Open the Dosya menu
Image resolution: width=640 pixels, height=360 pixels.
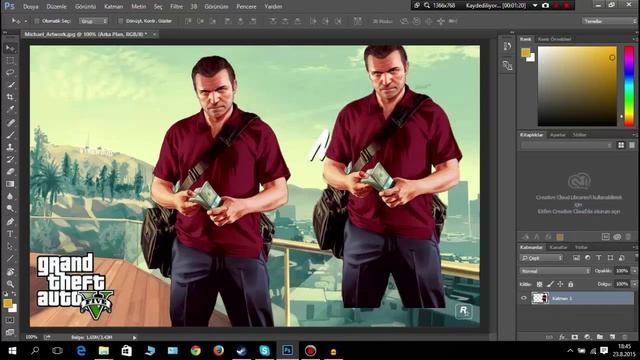[x=31, y=7]
